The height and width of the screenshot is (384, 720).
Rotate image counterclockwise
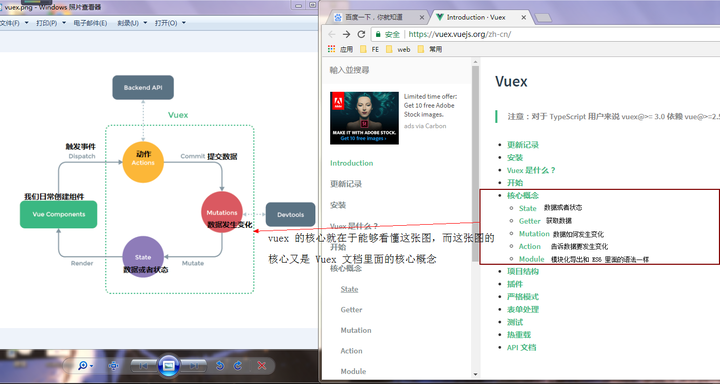(x=219, y=366)
